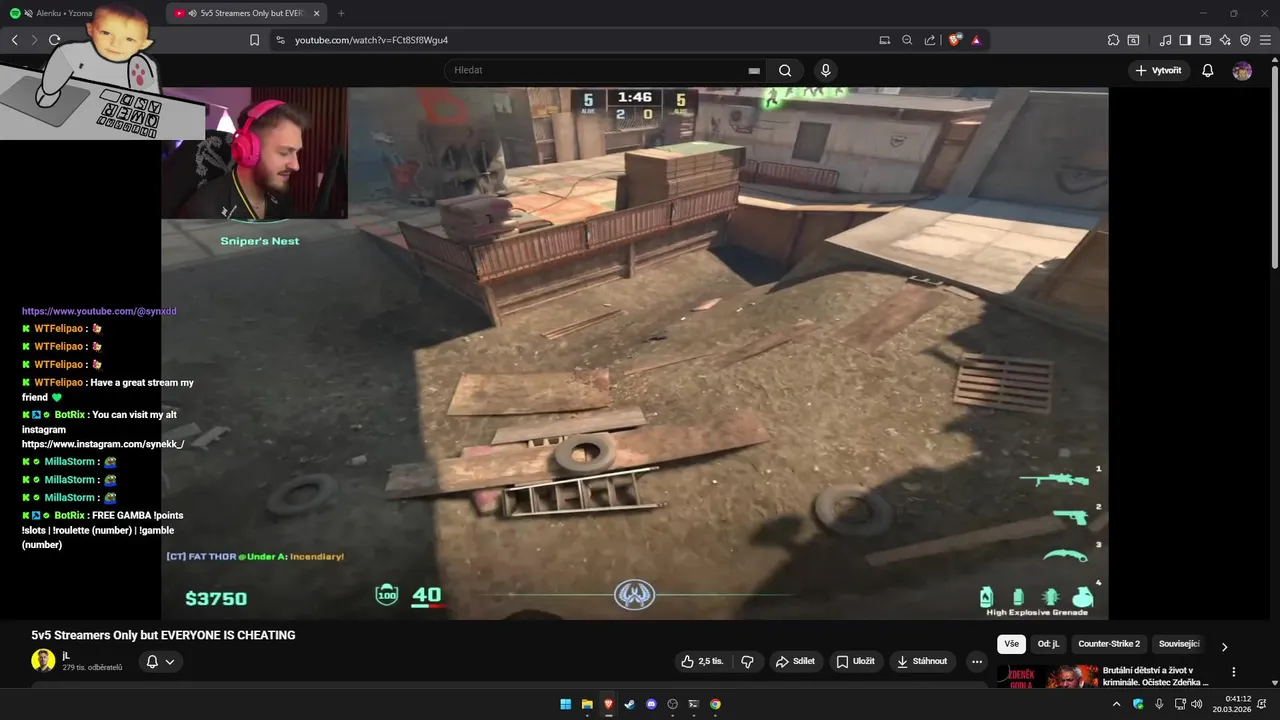The height and width of the screenshot is (720, 1280).
Task: Open Steam from the taskbar
Action: [630, 704]
